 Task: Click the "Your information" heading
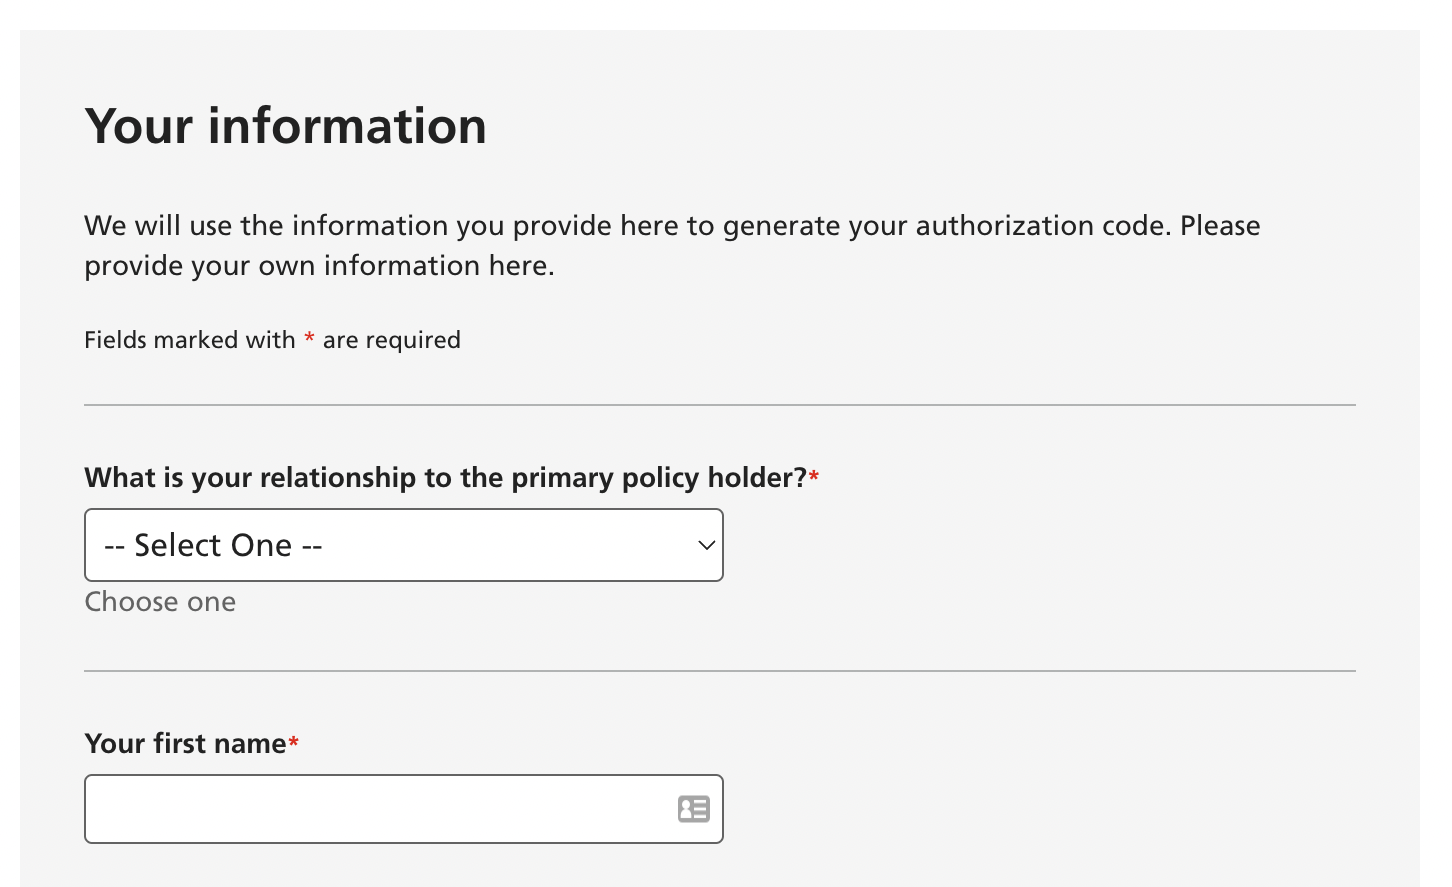coord(286,126)
